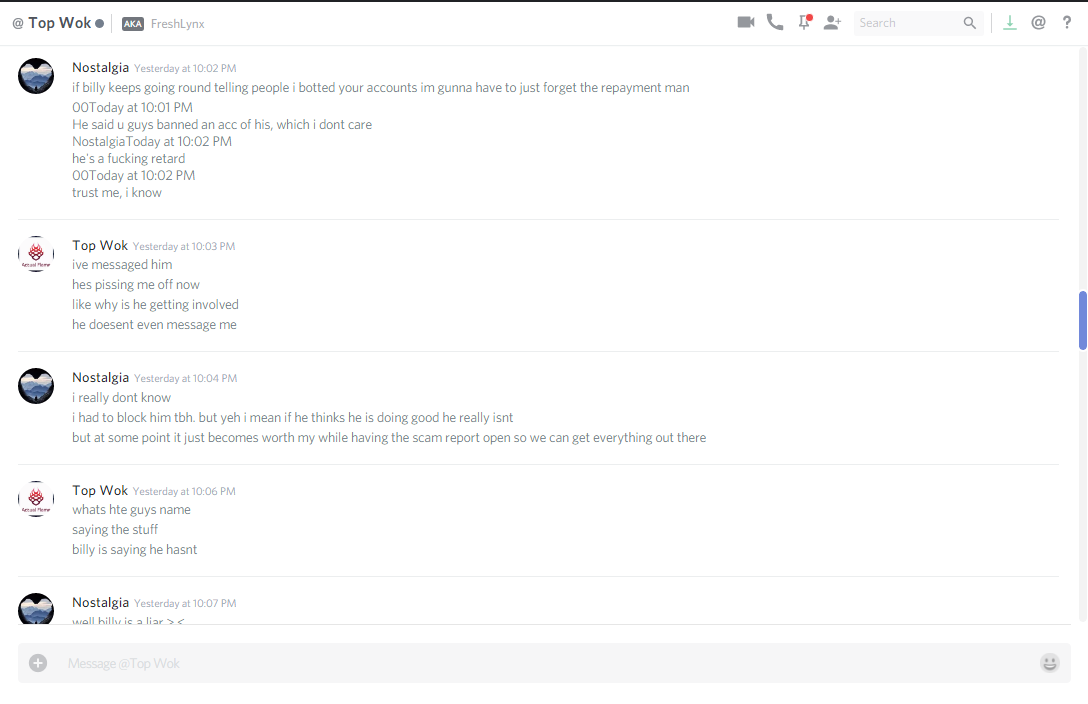The height and width of the screenshot is (704, 1088).
Task: Focus the Search input field
Action: coord(908,23)
